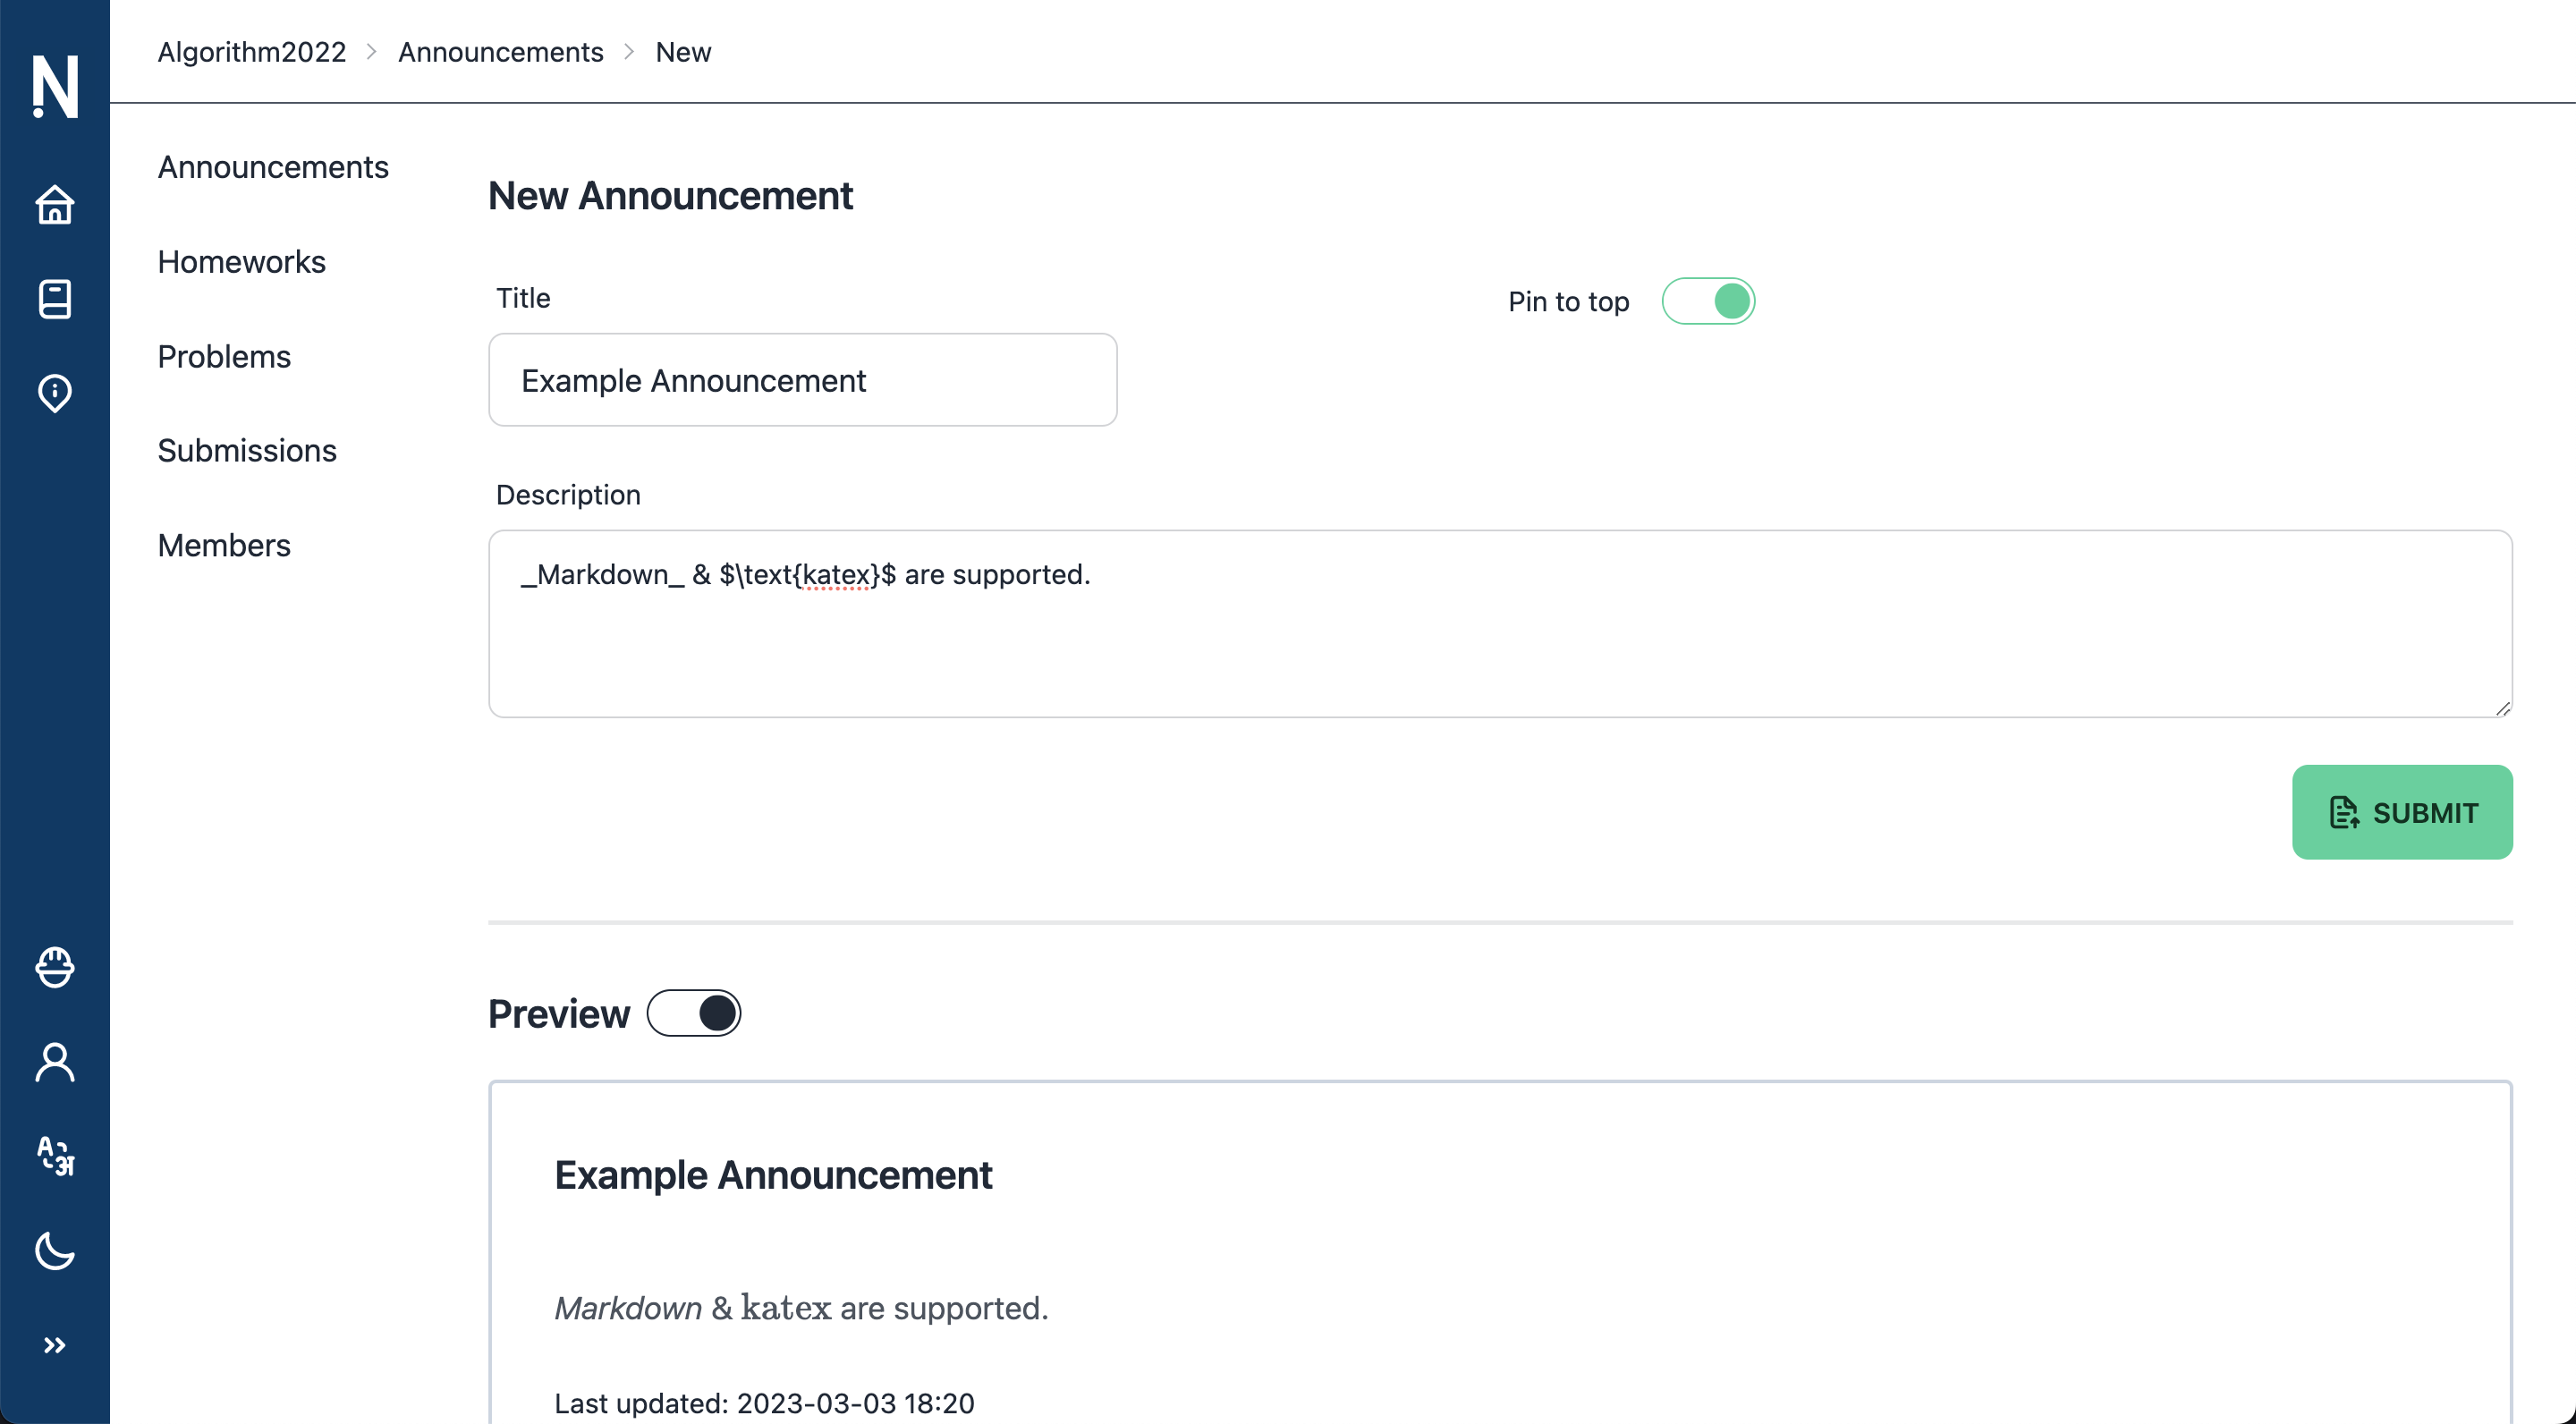
Task: Click the N logo in sidebar
Action: (x=55, y=86)
